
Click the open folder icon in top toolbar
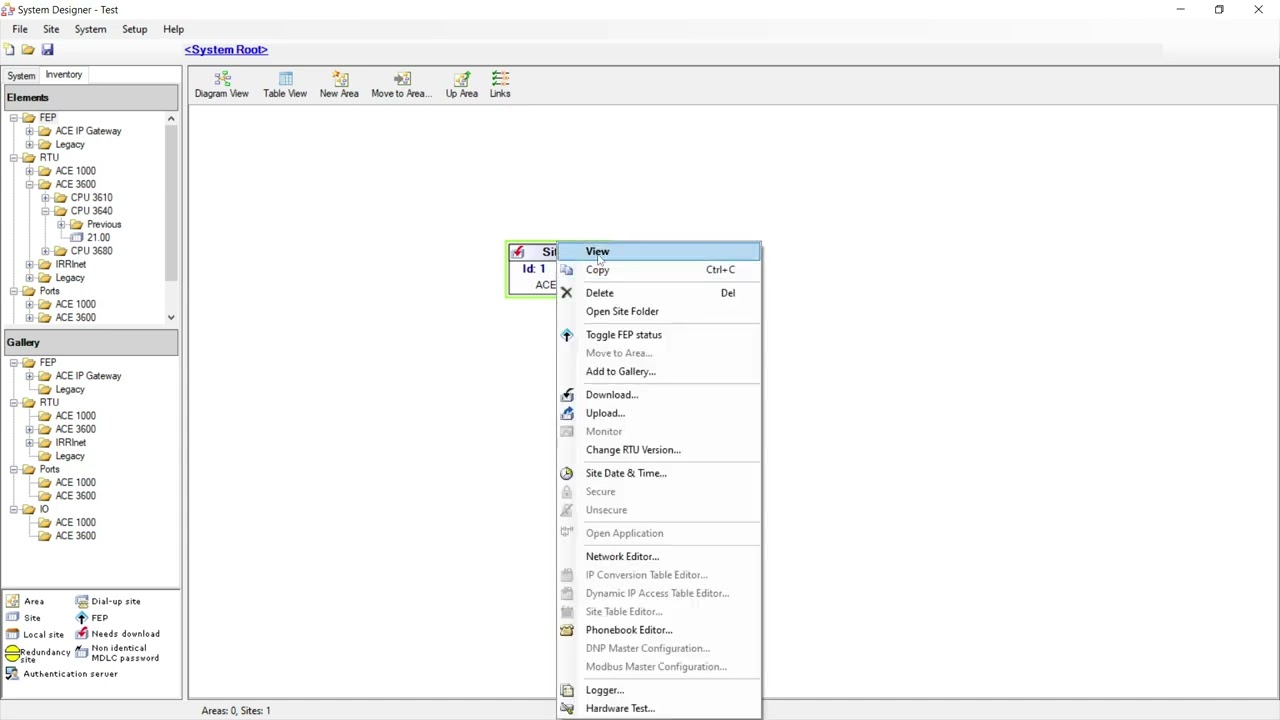click(x=28, y=50)
